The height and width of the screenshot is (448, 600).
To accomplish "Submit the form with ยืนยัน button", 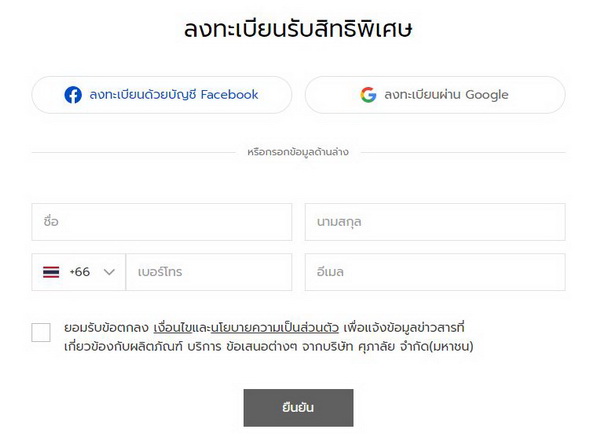I will (x=298, y=407).
